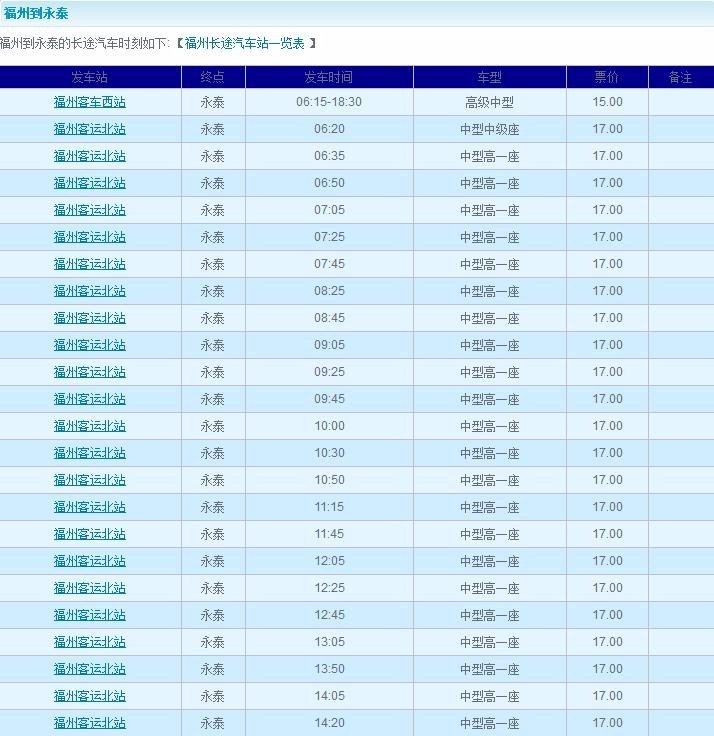Open 福州客运北站 link for the 14:05 departure

click(x=90, y=696)
